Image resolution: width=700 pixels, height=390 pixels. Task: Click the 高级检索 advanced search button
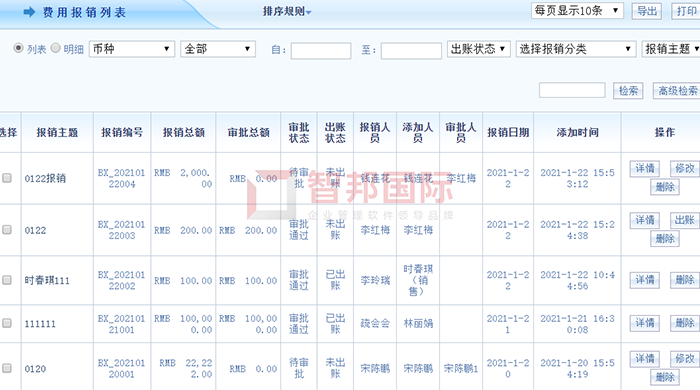click(x=677, y=91)
